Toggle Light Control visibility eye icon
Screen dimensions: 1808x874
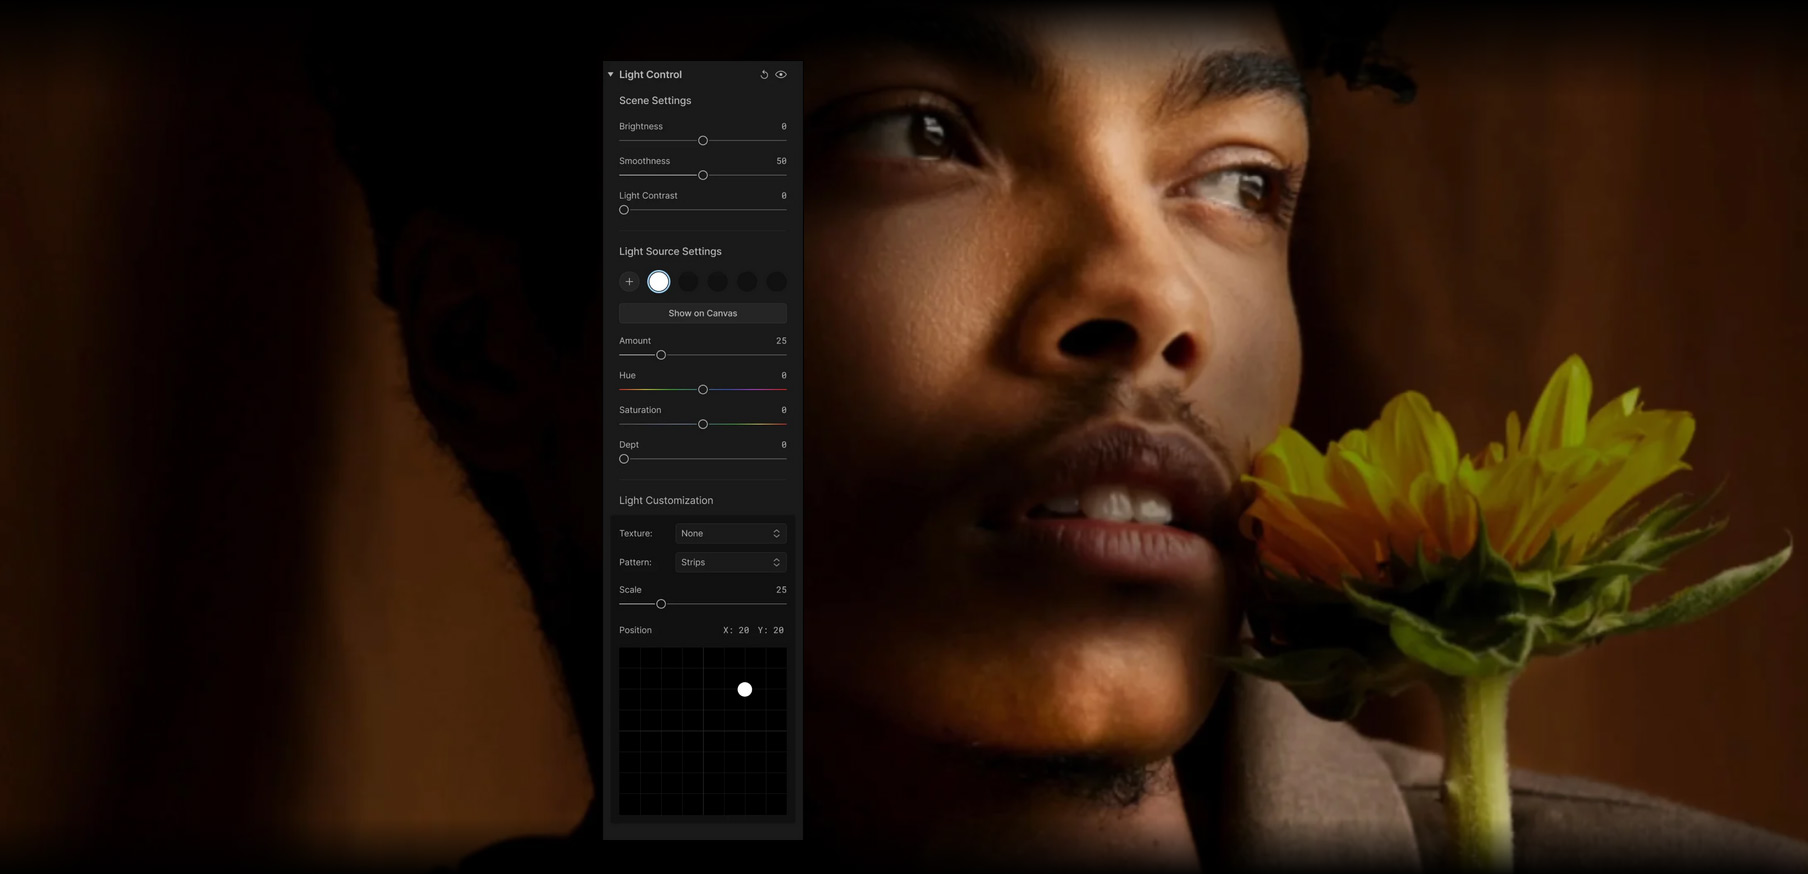tap(781, 75)
